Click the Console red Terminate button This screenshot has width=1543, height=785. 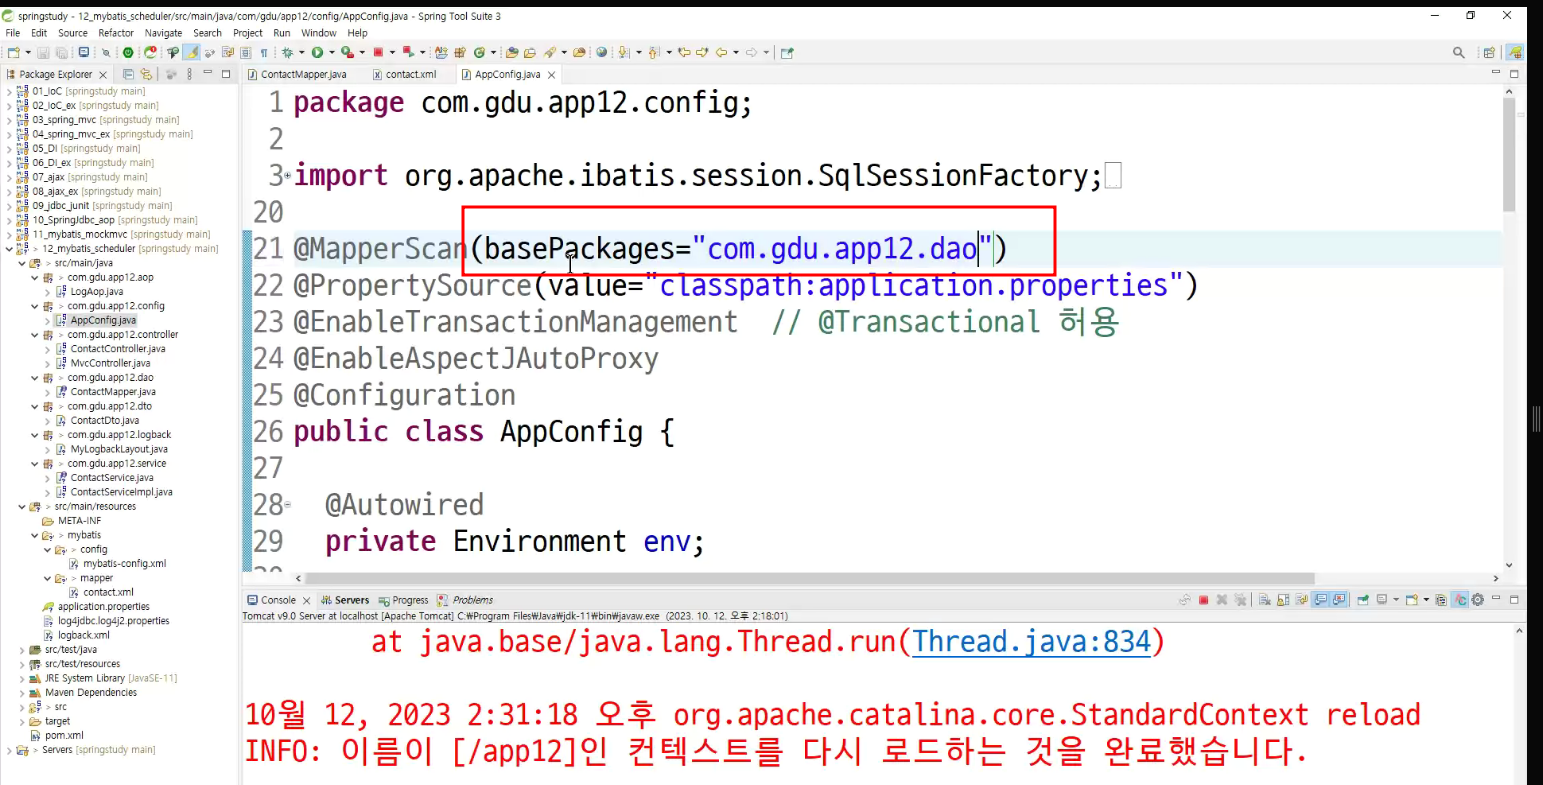click(x=1204, y=600)
